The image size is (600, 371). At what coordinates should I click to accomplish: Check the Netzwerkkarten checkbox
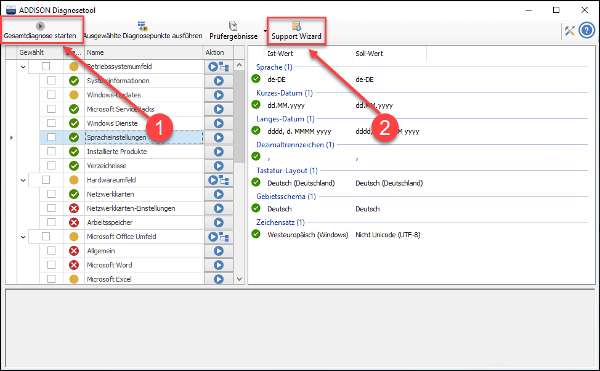(51, 194)
